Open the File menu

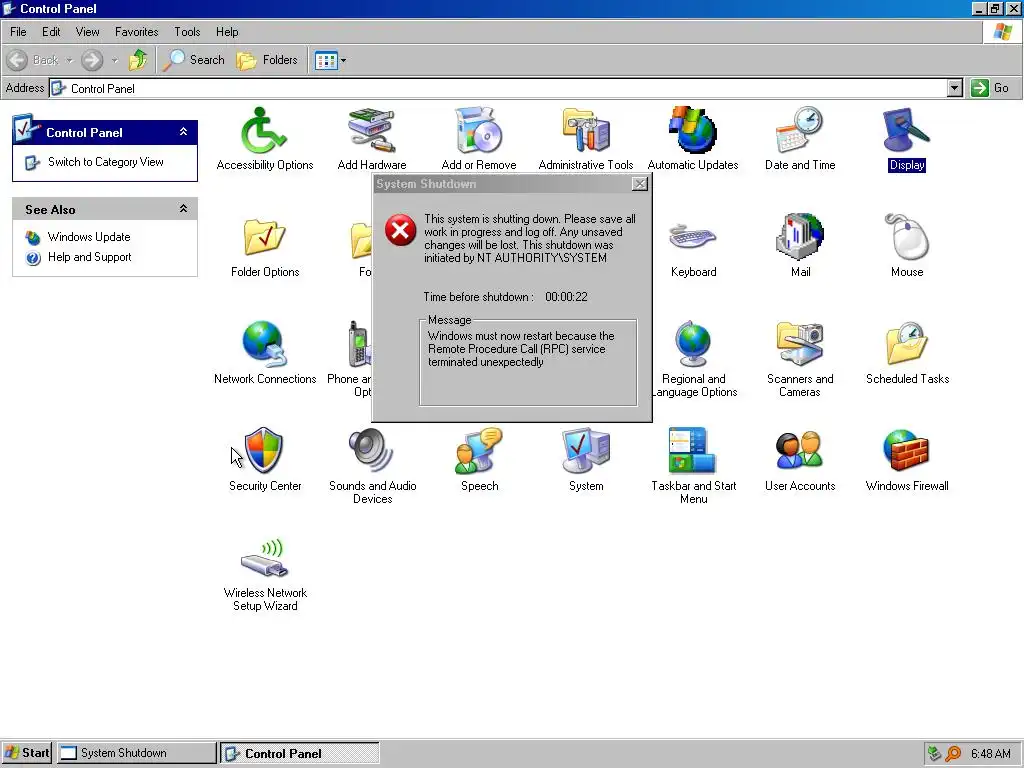pos(18,32)
